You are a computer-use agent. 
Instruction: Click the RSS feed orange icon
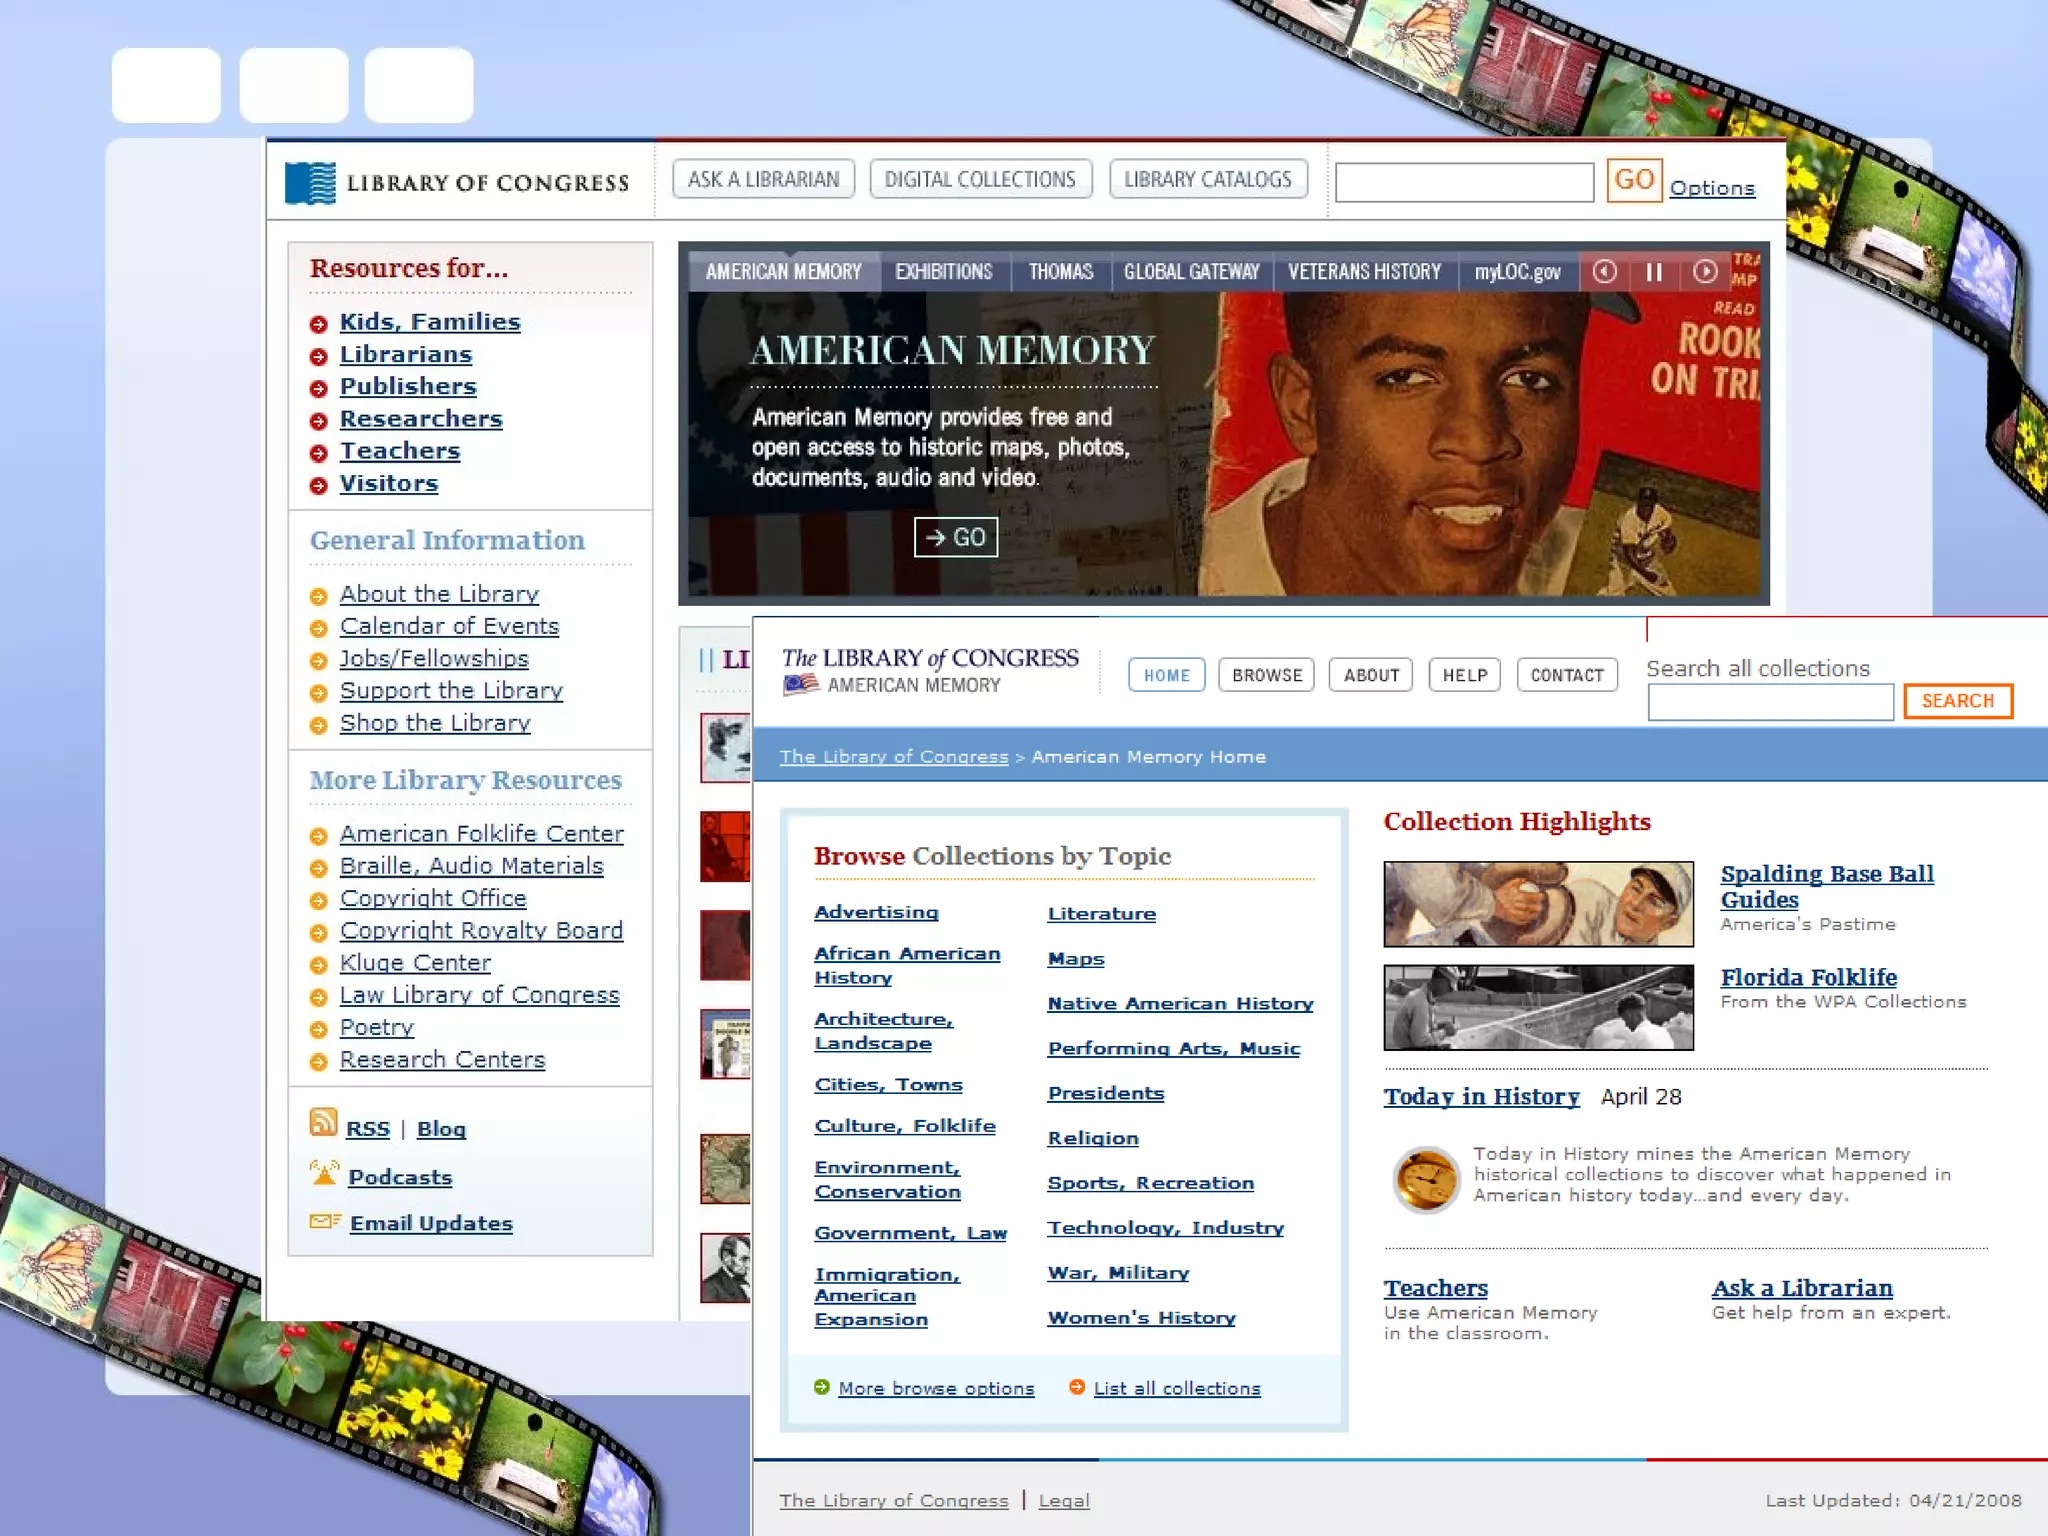pos(323,1123)
